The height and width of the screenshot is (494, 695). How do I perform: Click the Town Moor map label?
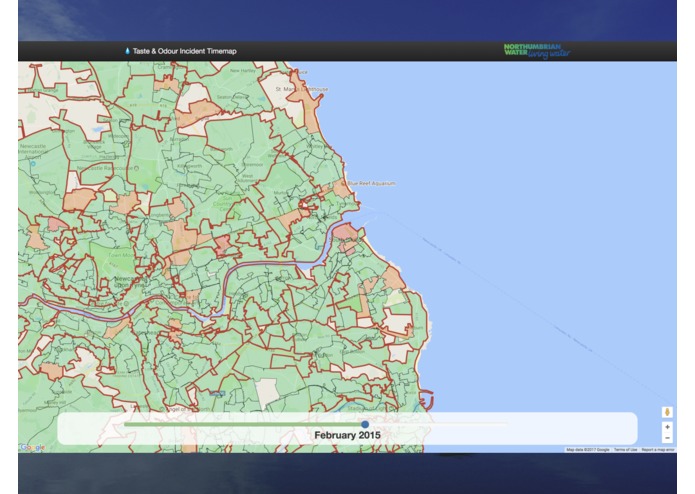pyautogui.click(x=121, y=256)
